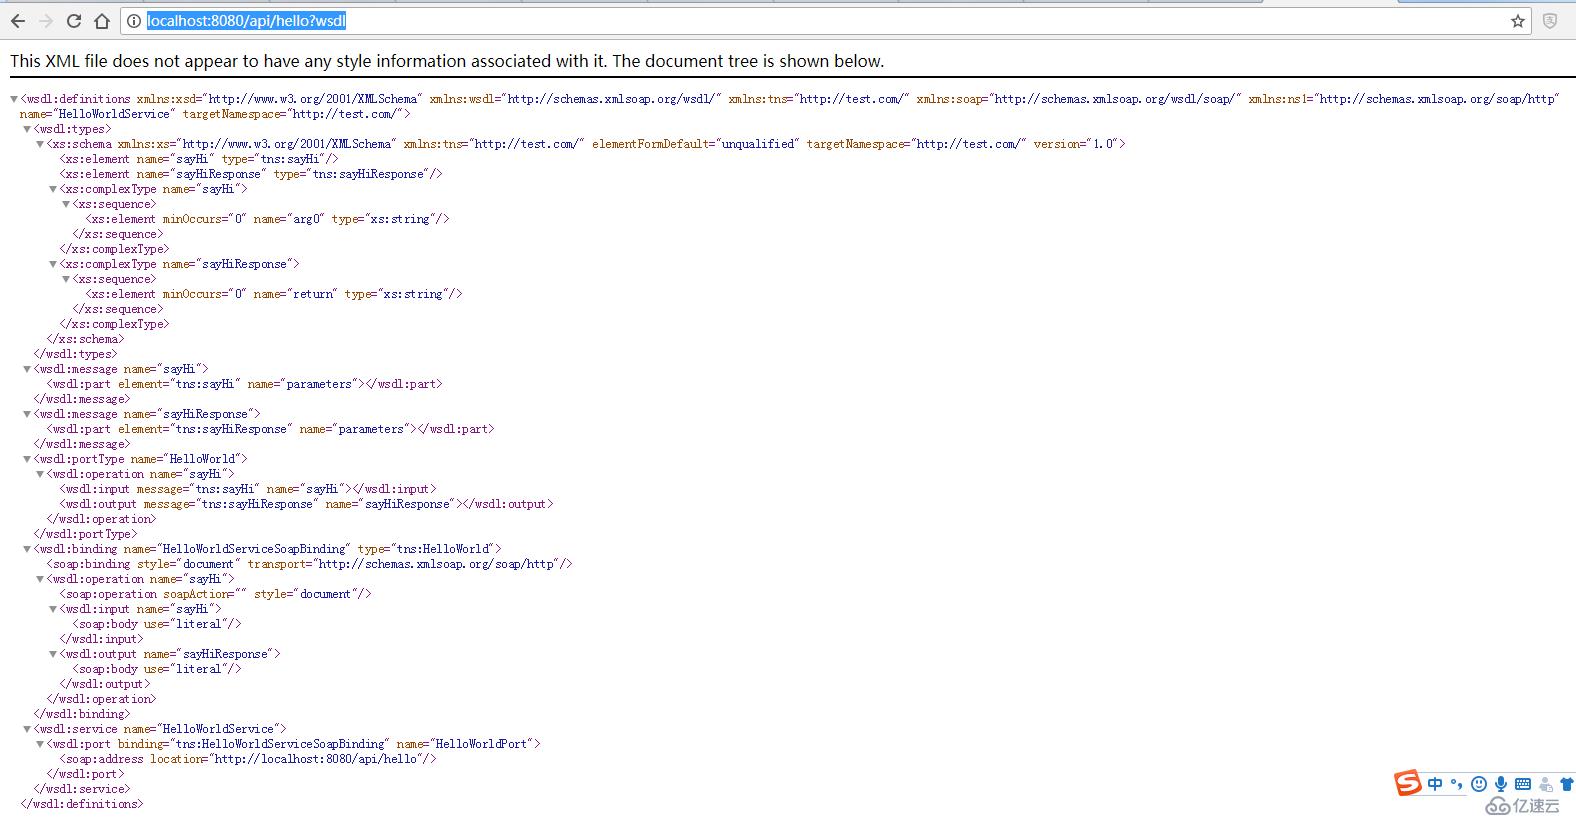Reload the WSDL page
Screen dimensions: 1576x818
pos(74,21)
